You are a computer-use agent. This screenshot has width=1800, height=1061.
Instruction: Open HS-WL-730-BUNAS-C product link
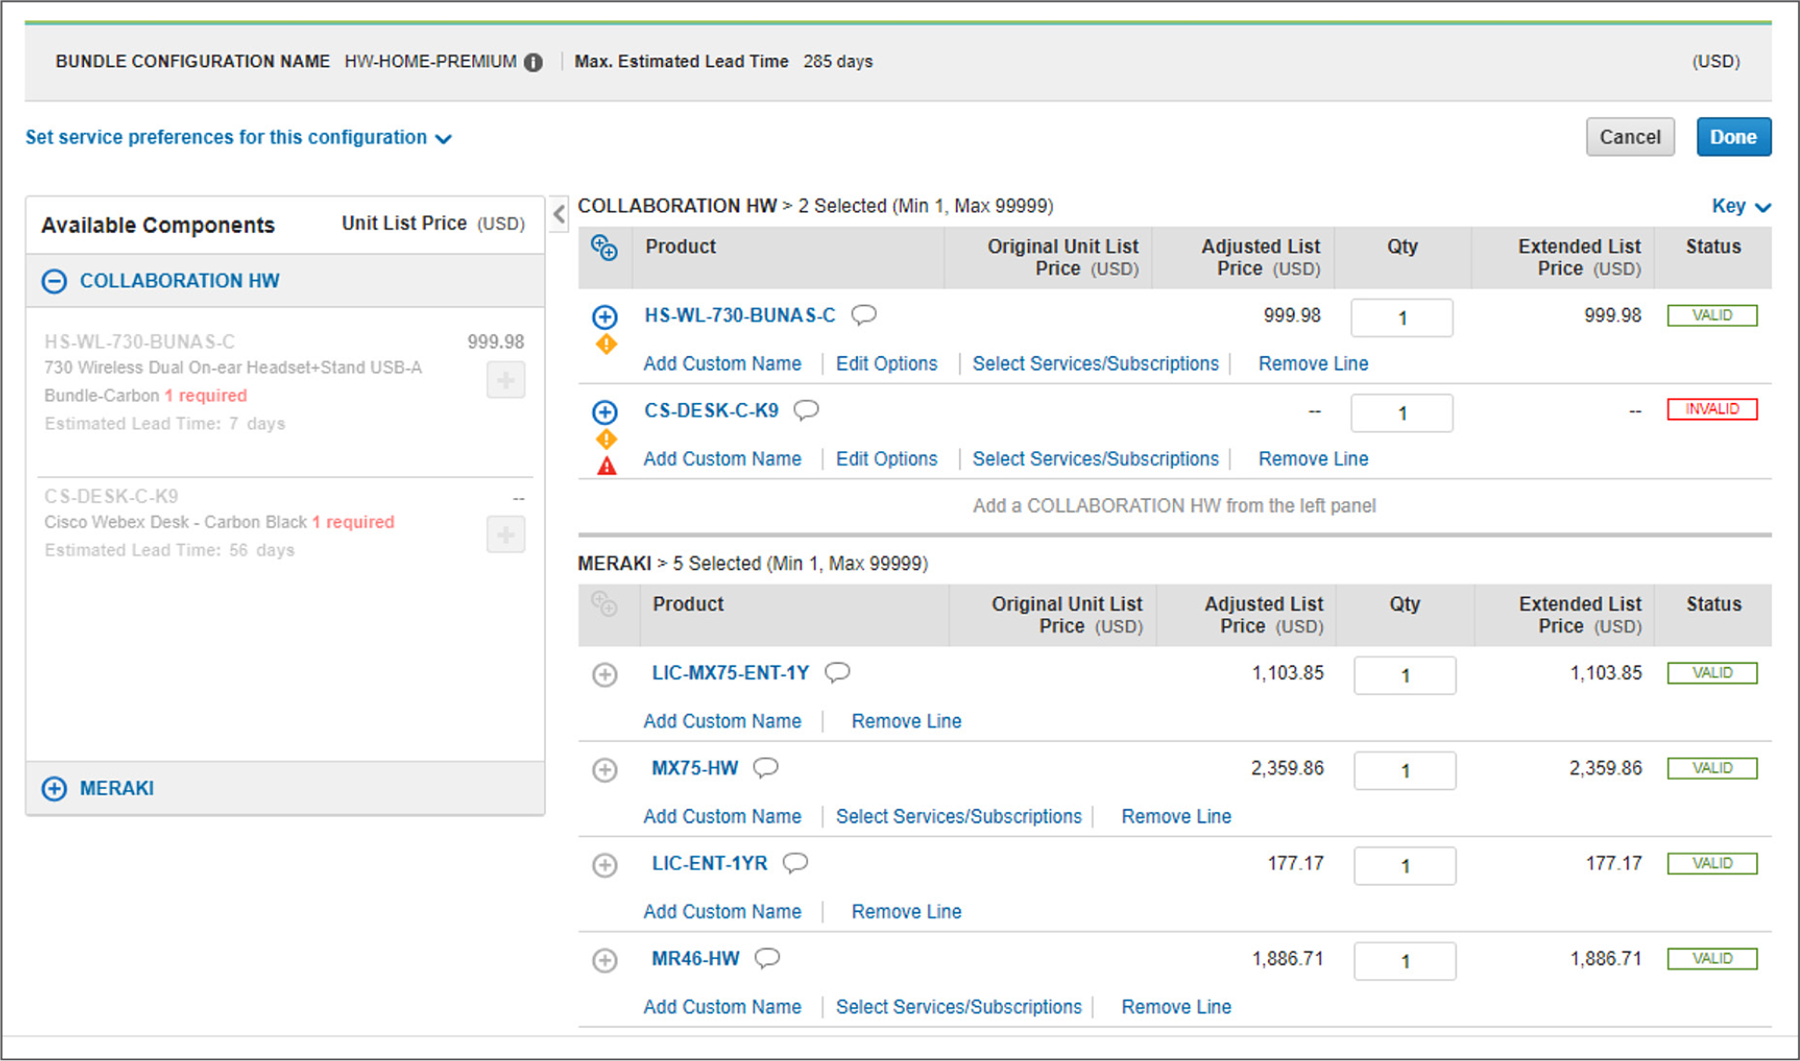point(740,316)
